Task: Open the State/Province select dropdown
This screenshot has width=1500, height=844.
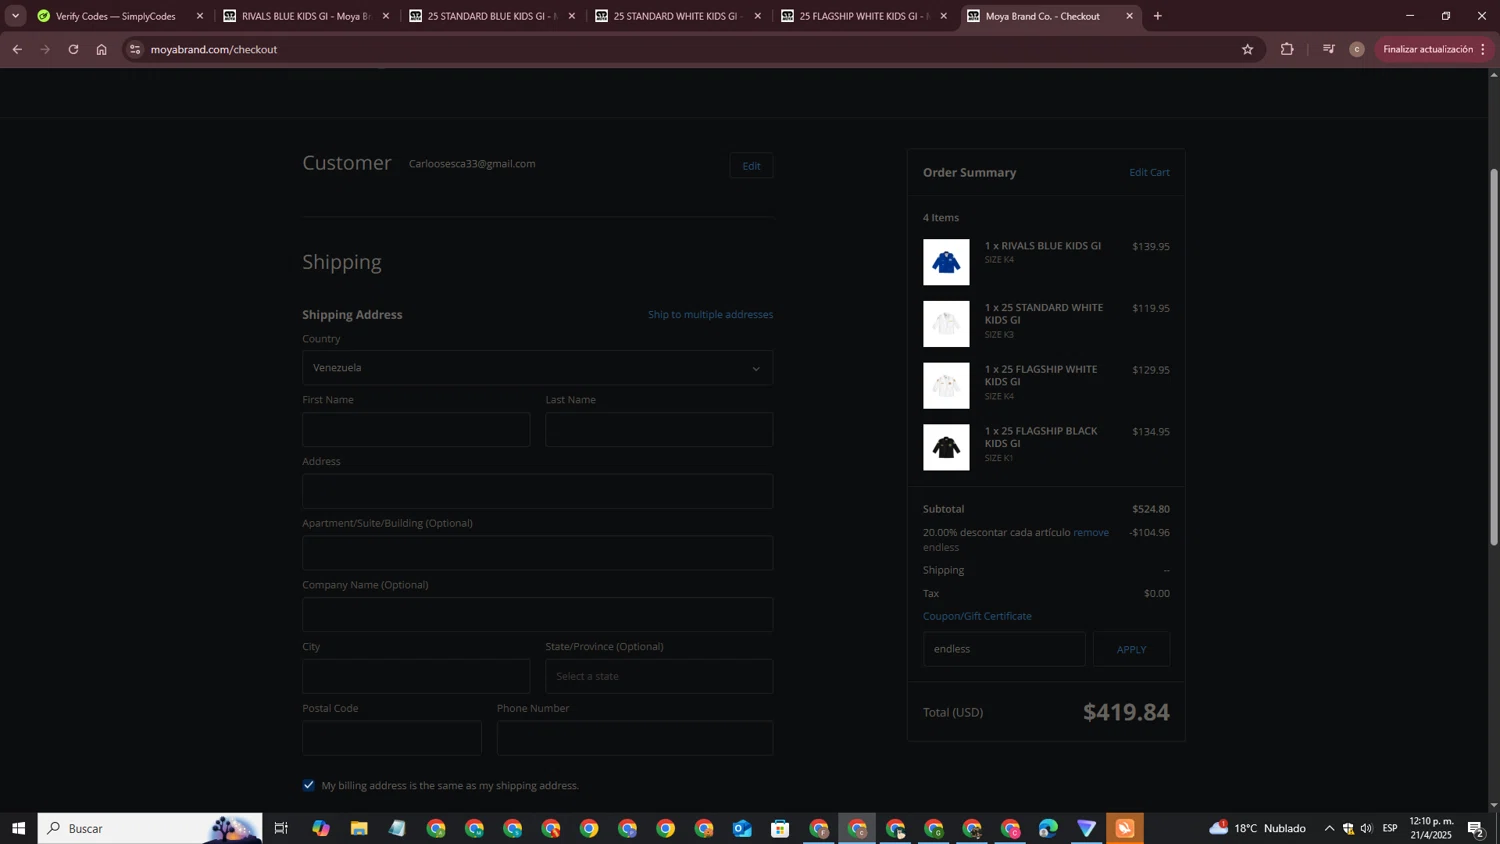Action: point(659,676)
